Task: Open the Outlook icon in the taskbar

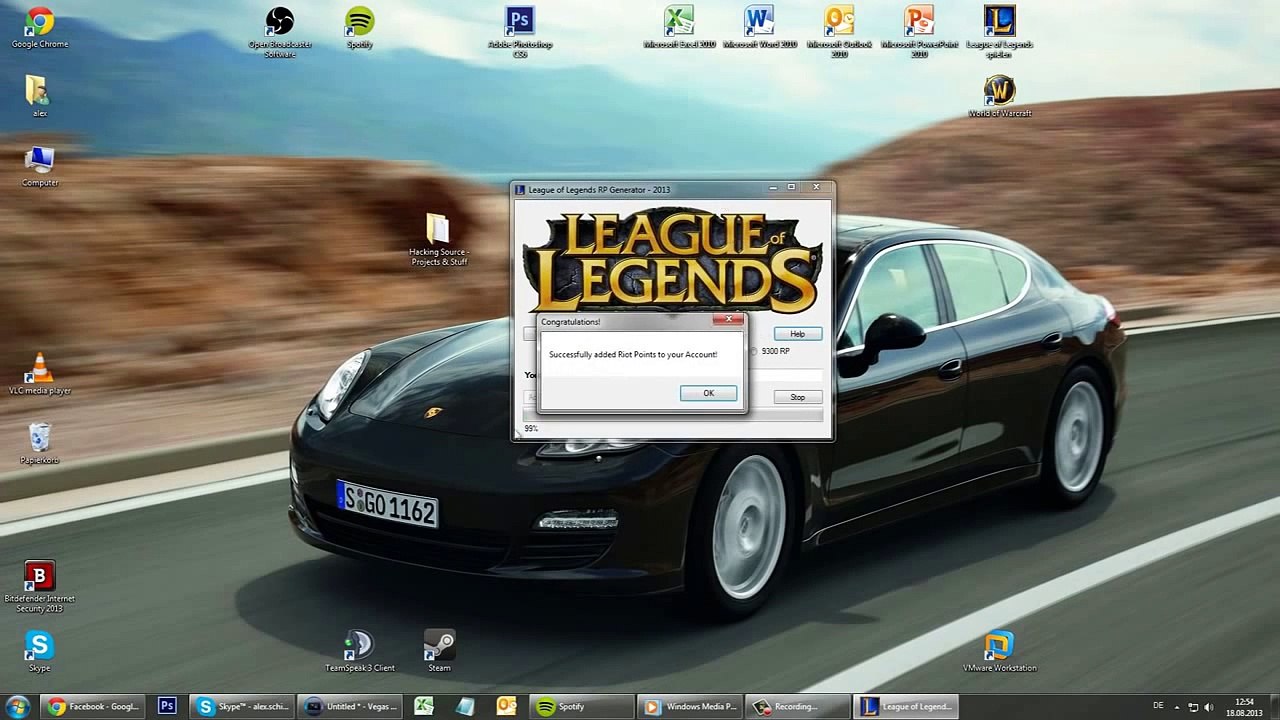Action: [x=506, y=707]
